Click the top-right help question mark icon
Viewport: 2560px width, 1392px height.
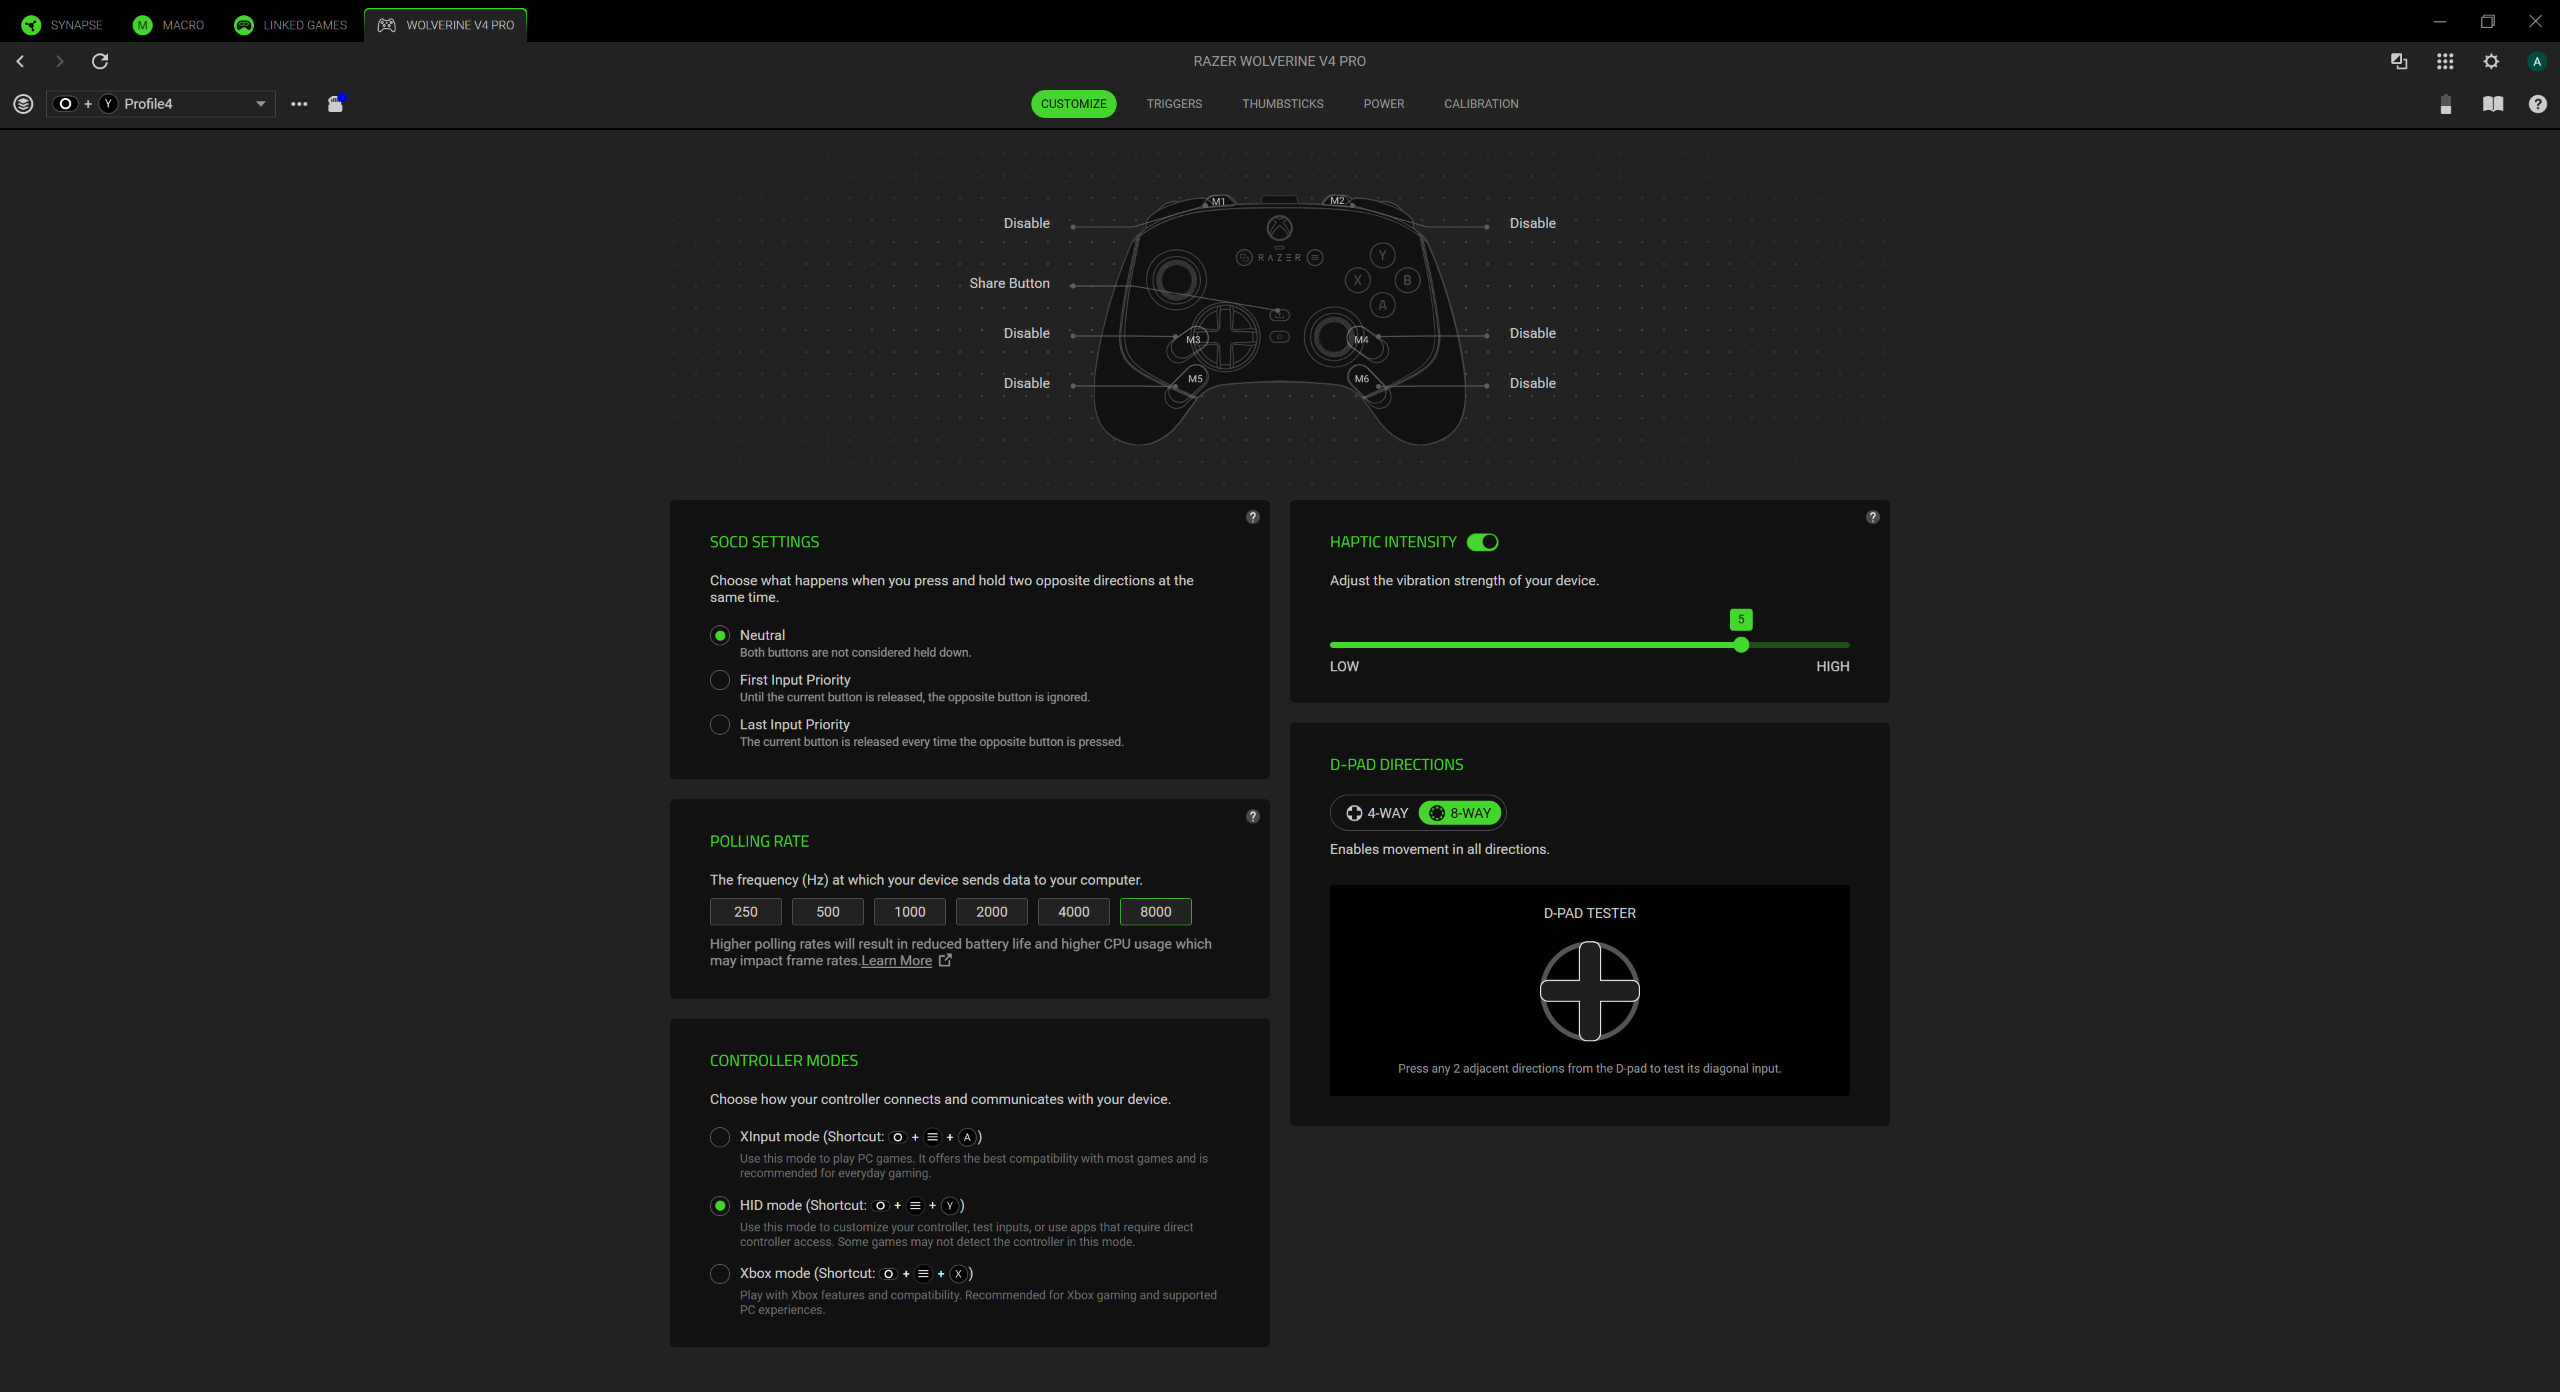pyautogui.click(x=2538, y=104)
